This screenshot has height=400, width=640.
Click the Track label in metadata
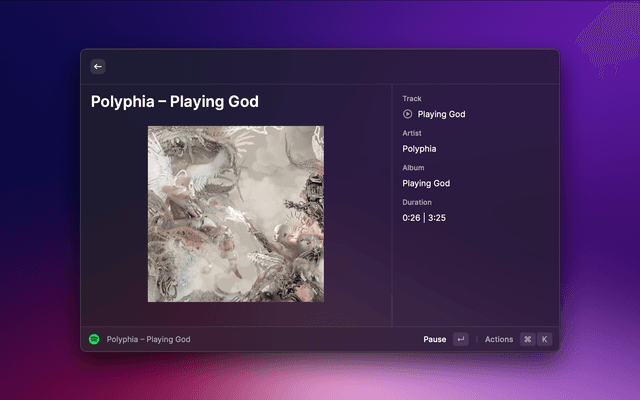coord(412,98)
